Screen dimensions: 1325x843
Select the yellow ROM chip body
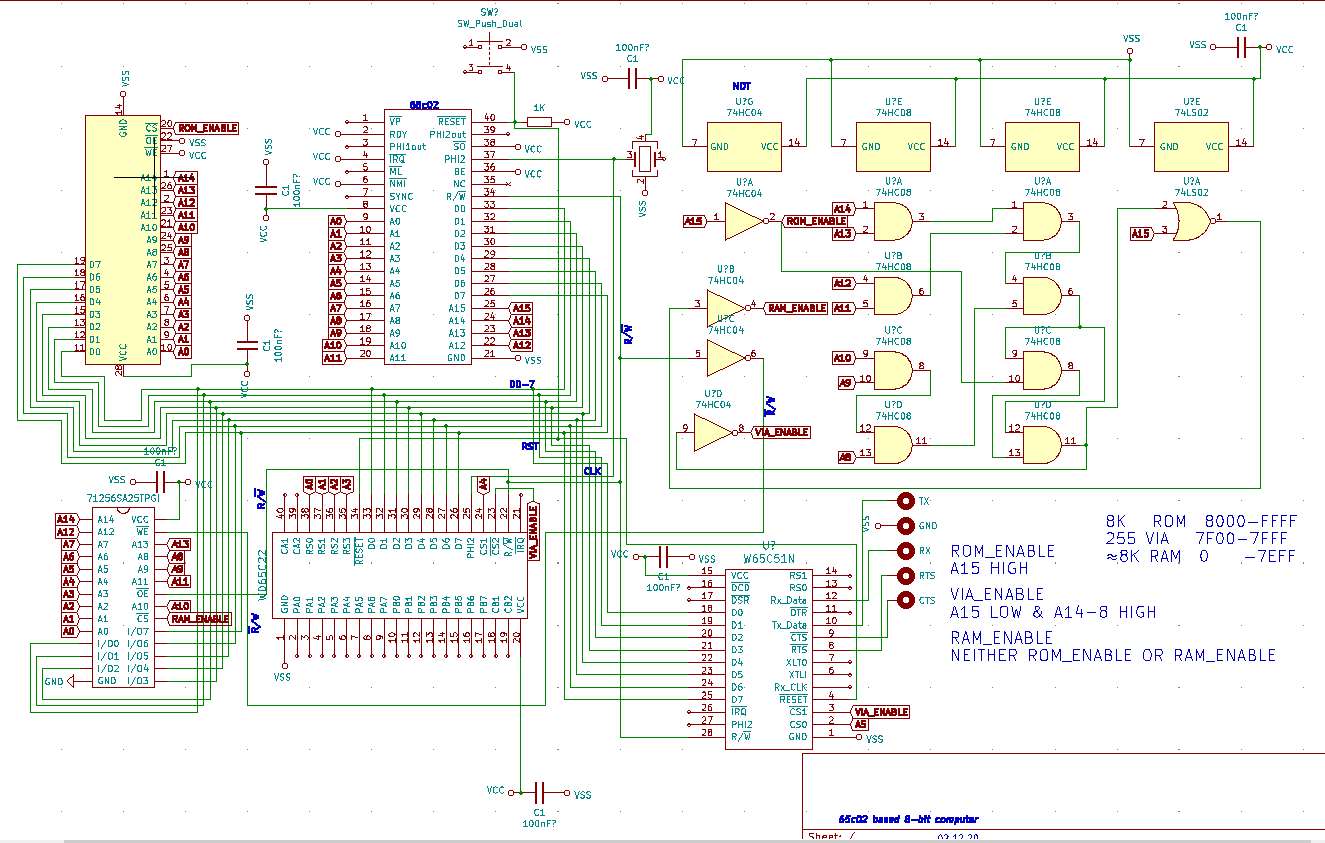pyautogui.click(x=122, y=240)
